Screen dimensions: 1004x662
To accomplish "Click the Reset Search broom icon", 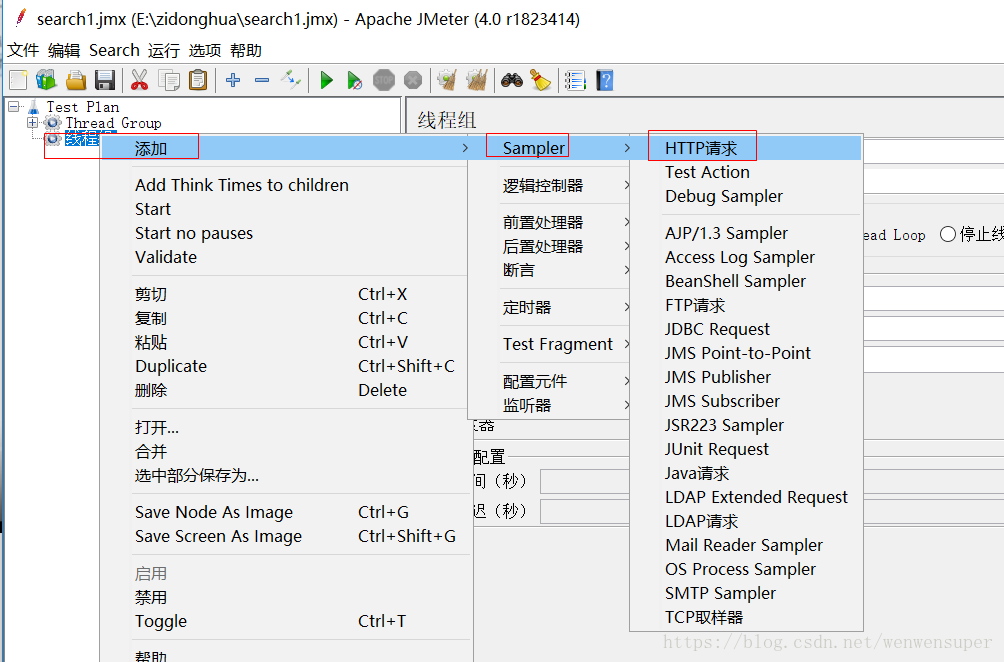I will 540,80.
